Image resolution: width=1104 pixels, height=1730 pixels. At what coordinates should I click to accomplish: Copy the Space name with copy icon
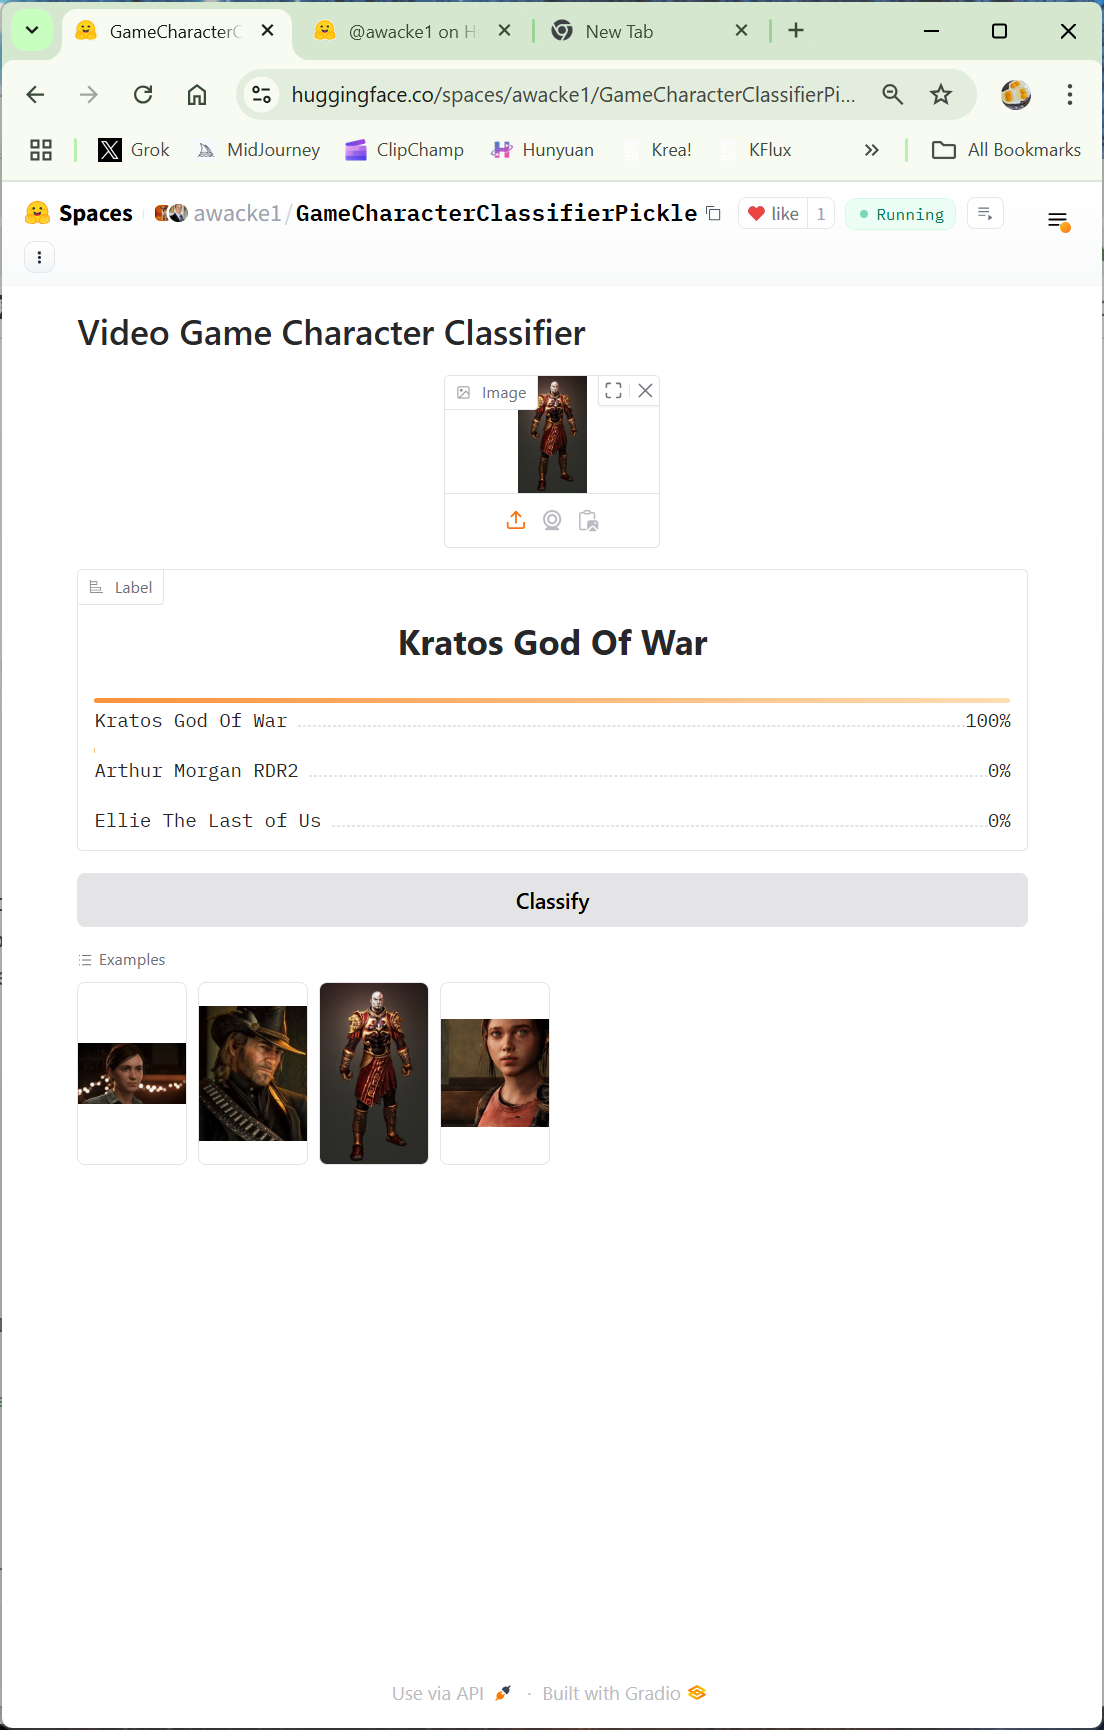(x=713, y=213)
